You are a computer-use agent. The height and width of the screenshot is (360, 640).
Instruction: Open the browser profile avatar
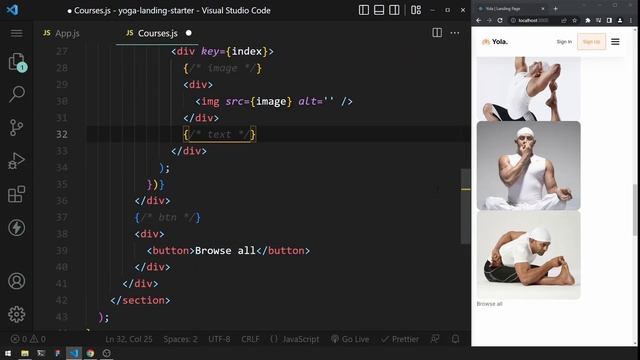pos(620,20)
